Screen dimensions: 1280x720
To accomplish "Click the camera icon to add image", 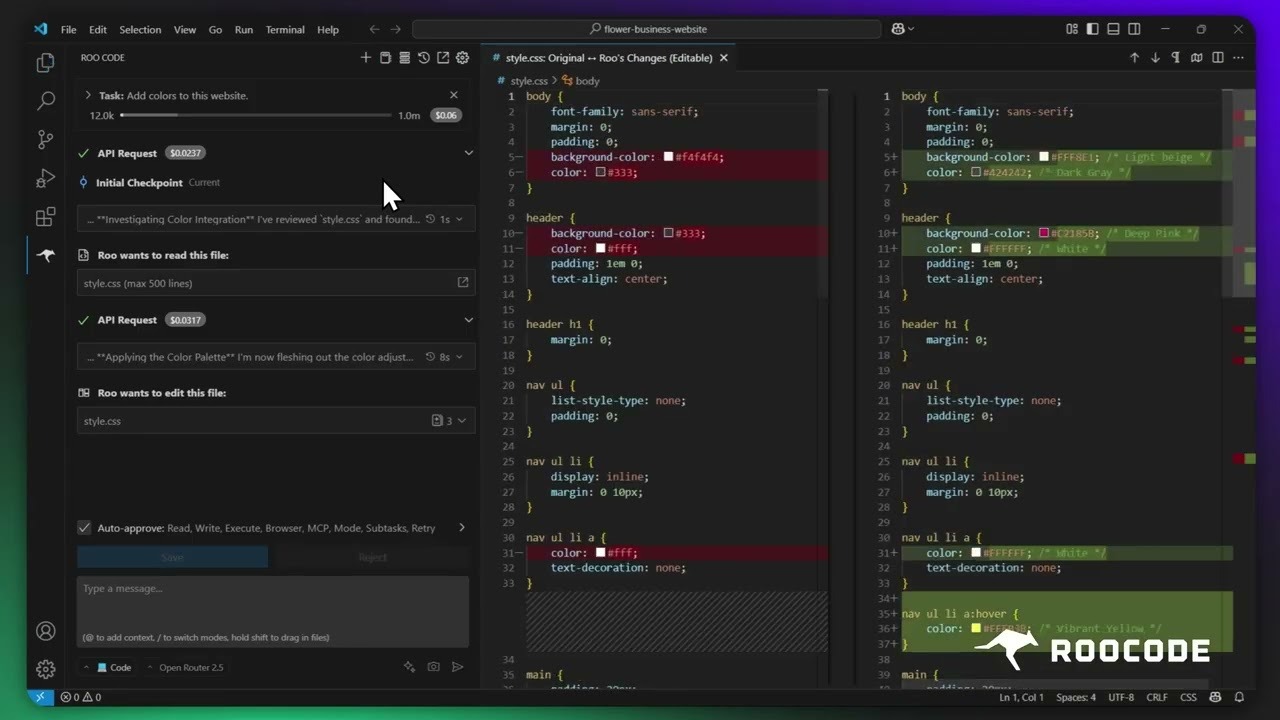I will (x=433, y=667).
